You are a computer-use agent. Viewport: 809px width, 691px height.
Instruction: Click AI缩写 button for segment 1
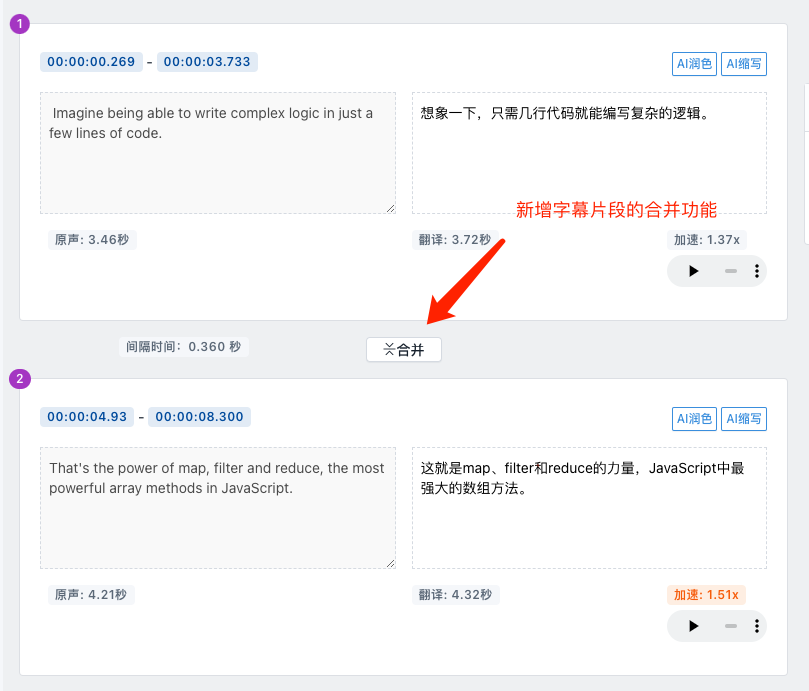point(743,64)
